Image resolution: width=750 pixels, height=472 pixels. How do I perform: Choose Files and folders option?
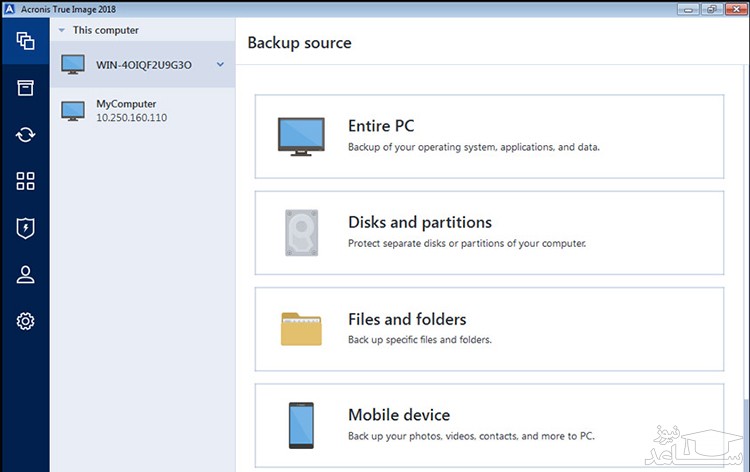[489, 329]
